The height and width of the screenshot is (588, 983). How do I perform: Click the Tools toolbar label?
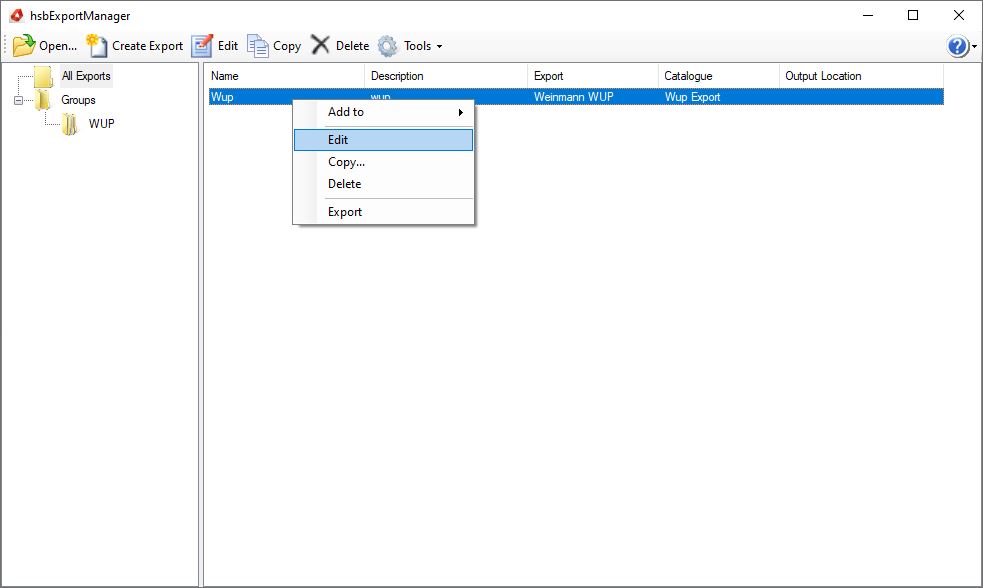tap(418, 46)
